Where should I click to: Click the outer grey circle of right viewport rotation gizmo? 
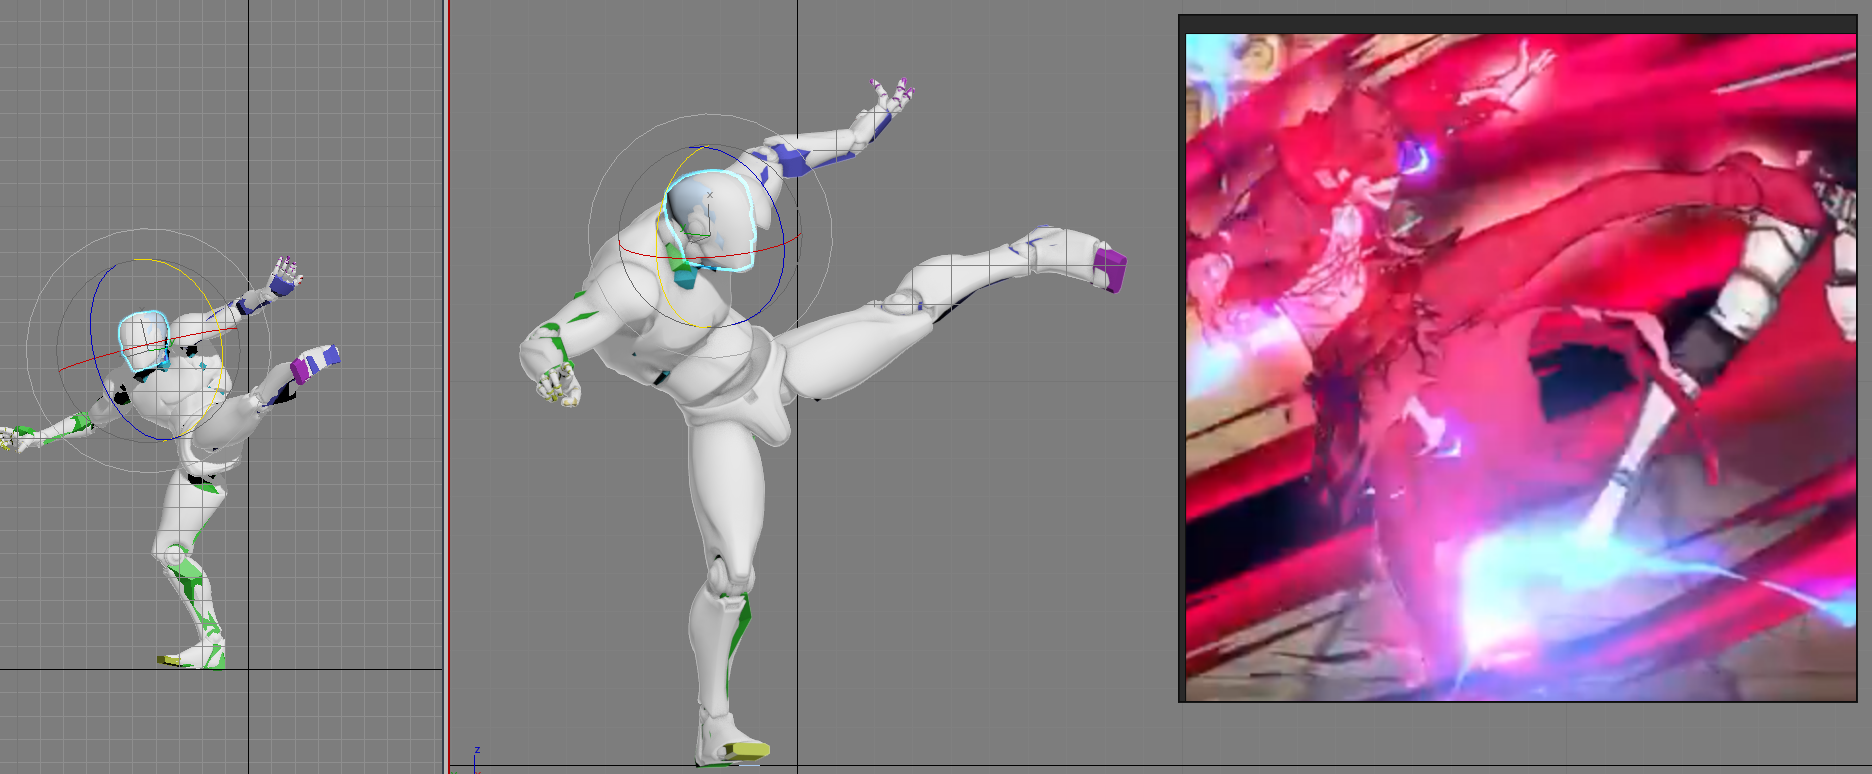[x=830, y=237]
